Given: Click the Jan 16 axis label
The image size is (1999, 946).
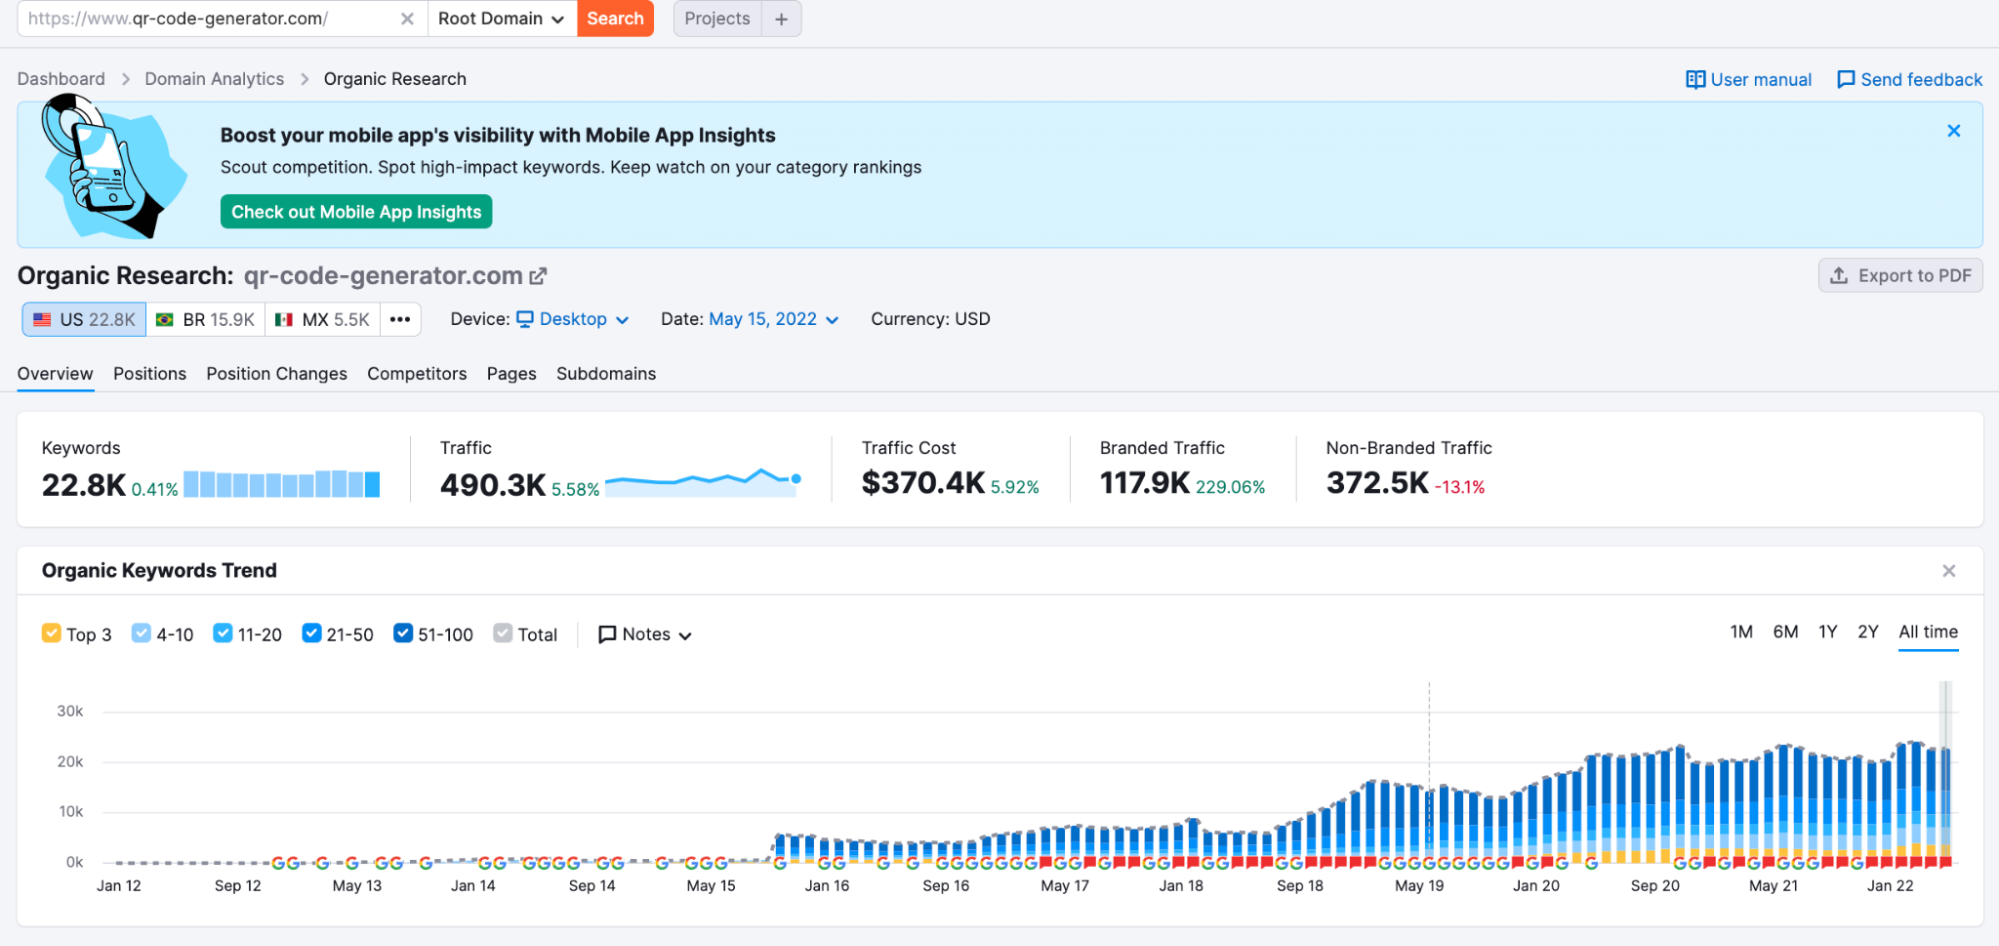Looking at the screenshot, I should point(827,886).
